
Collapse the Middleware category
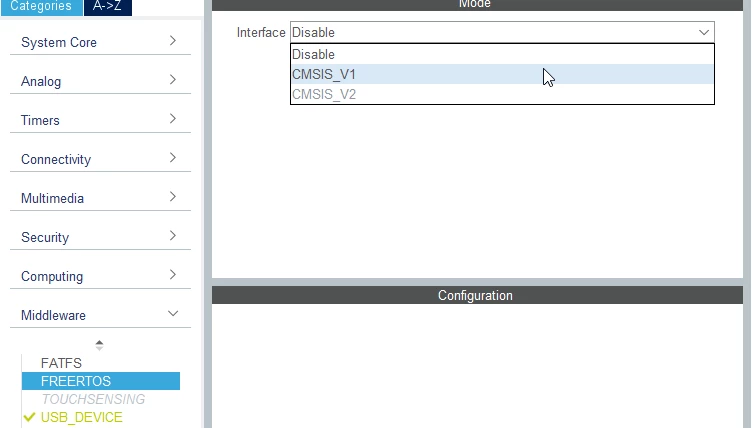click(x=100, y=315)
